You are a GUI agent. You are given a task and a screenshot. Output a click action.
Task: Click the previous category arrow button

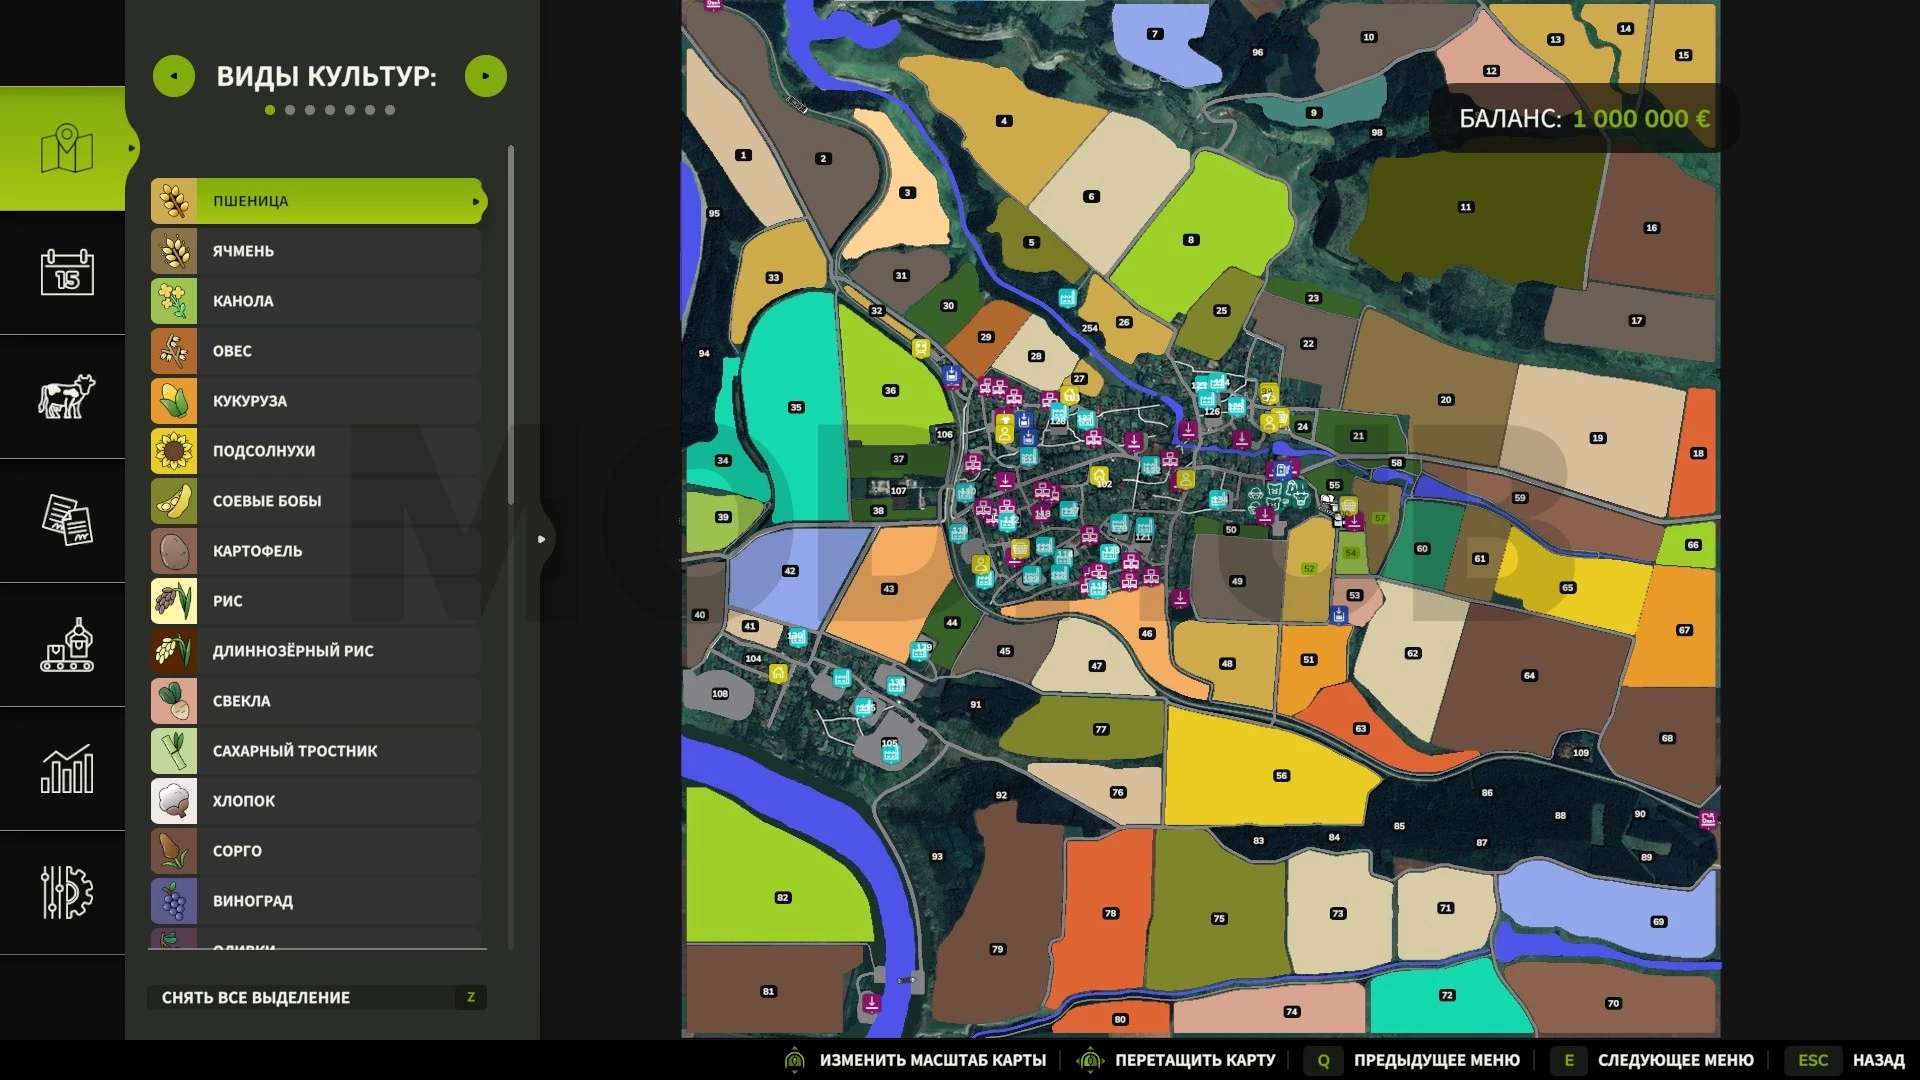pyautogui.click(x=174, y=76)
